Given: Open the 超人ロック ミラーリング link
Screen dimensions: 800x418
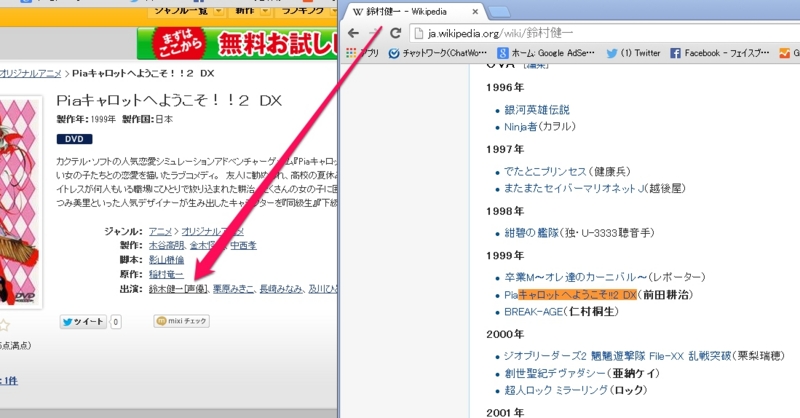Looking at the screenshot, I should pyautogui.click(x=556, y=390).
